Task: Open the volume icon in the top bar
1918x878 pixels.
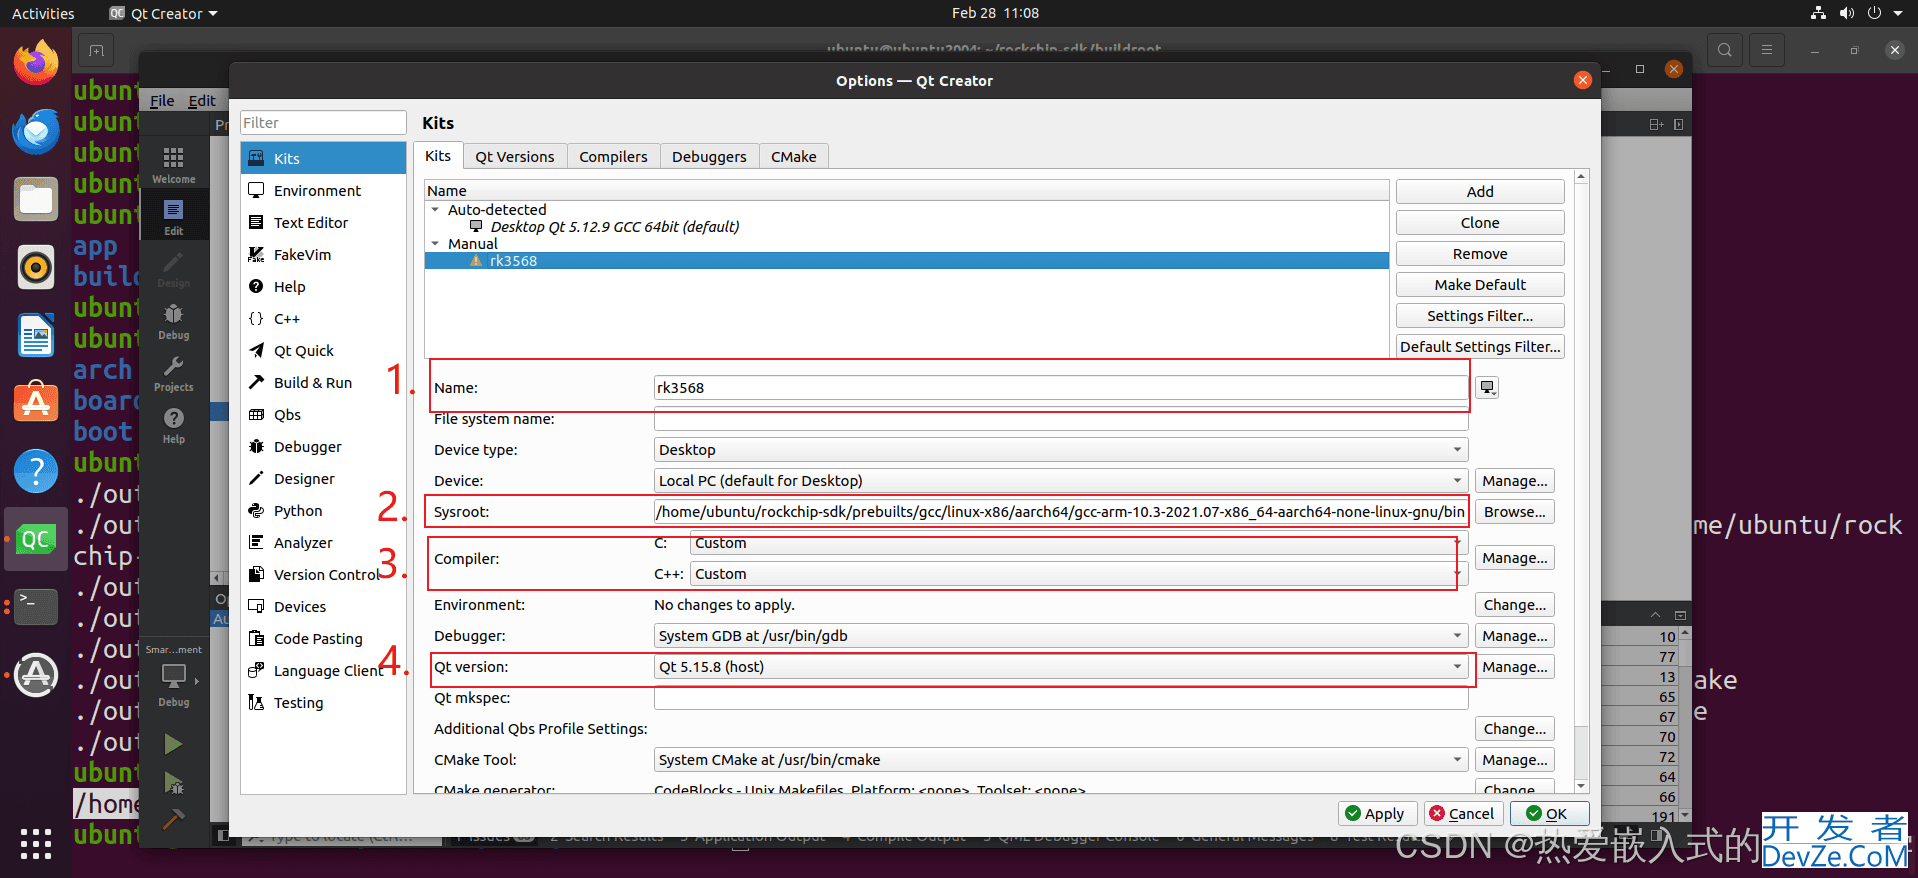Action: coord(1846,13)
